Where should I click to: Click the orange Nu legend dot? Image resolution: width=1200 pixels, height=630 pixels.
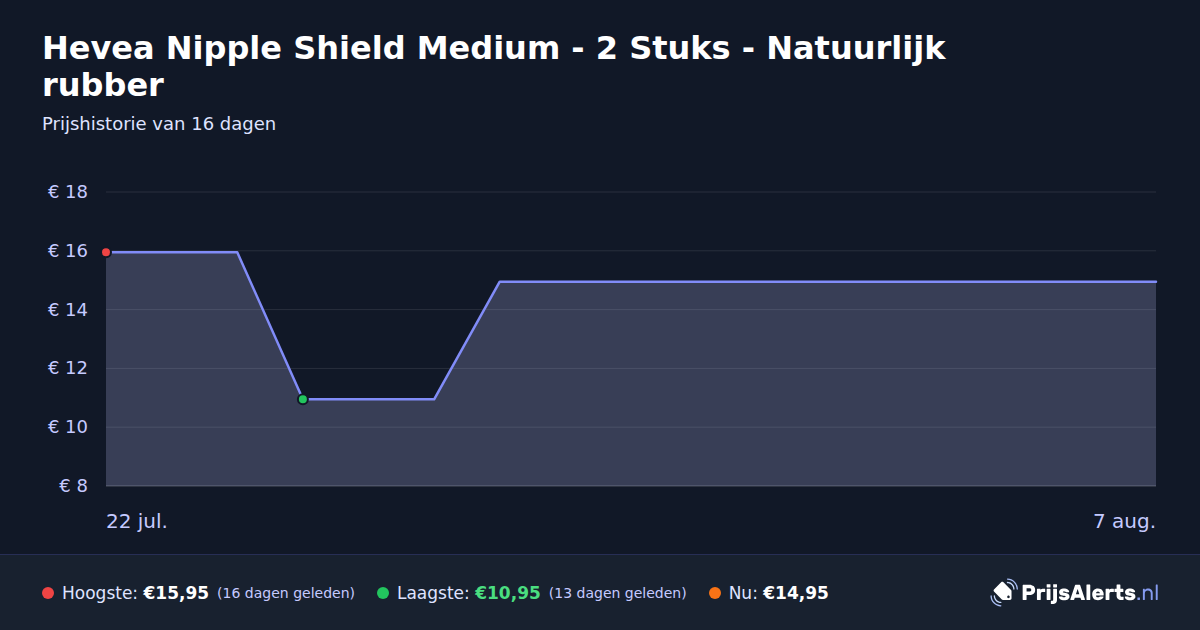pyautogui.click(x=715, y=593)
